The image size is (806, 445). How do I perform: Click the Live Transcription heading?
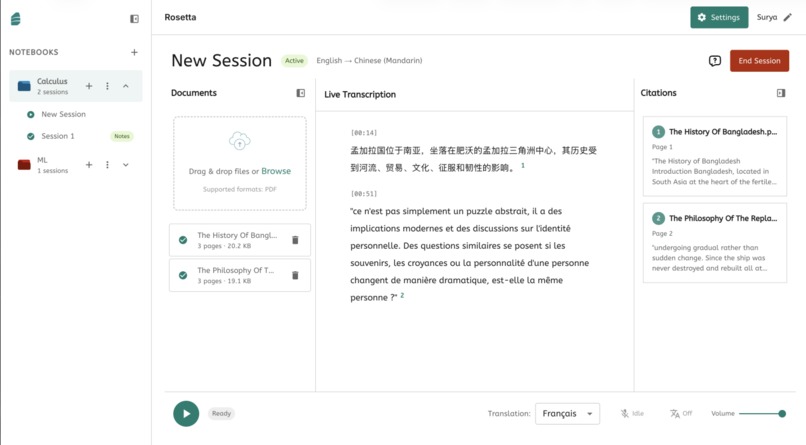click(360, 95)
